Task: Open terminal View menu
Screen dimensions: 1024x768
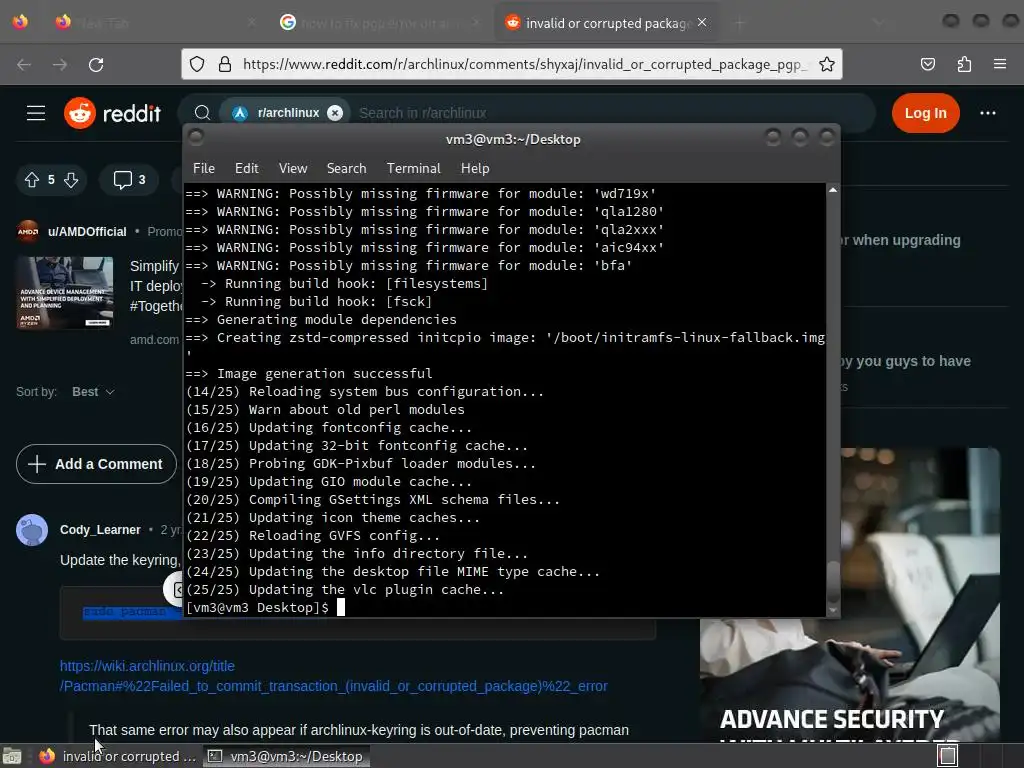Action: pyautogui.click(x=293, y=168)
